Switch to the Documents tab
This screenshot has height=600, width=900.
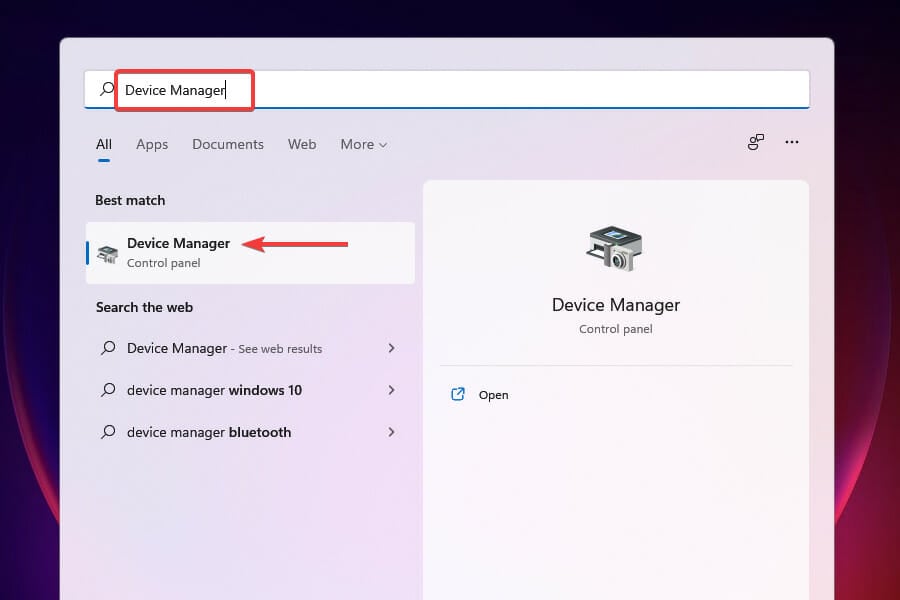click(228, 144)
